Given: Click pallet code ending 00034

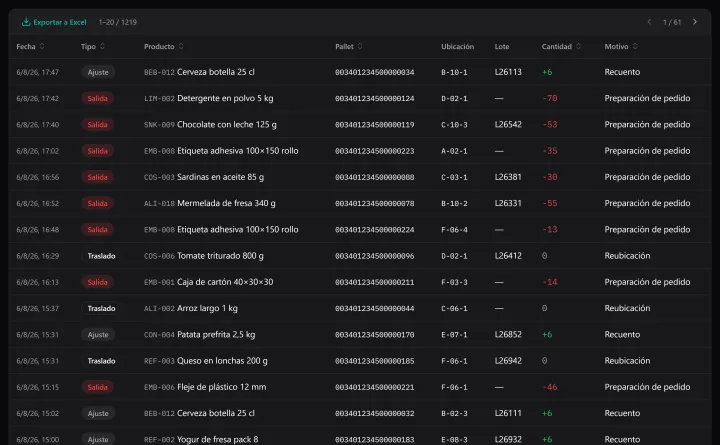Looking at the screenshot, I should (x=375, y=72).
